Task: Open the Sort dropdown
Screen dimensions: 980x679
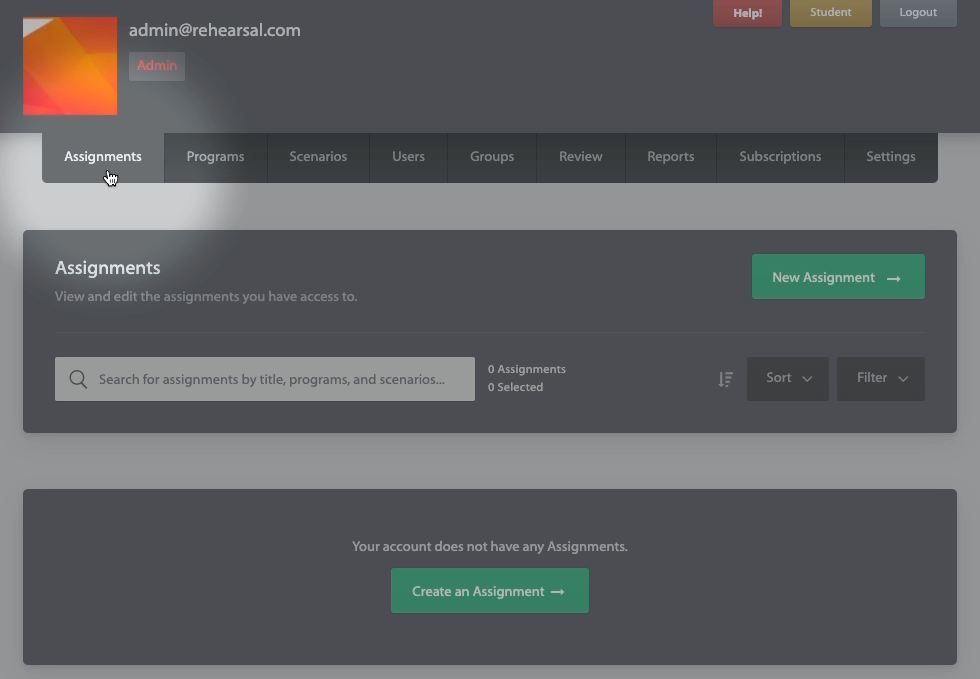Action: (788, 379)
